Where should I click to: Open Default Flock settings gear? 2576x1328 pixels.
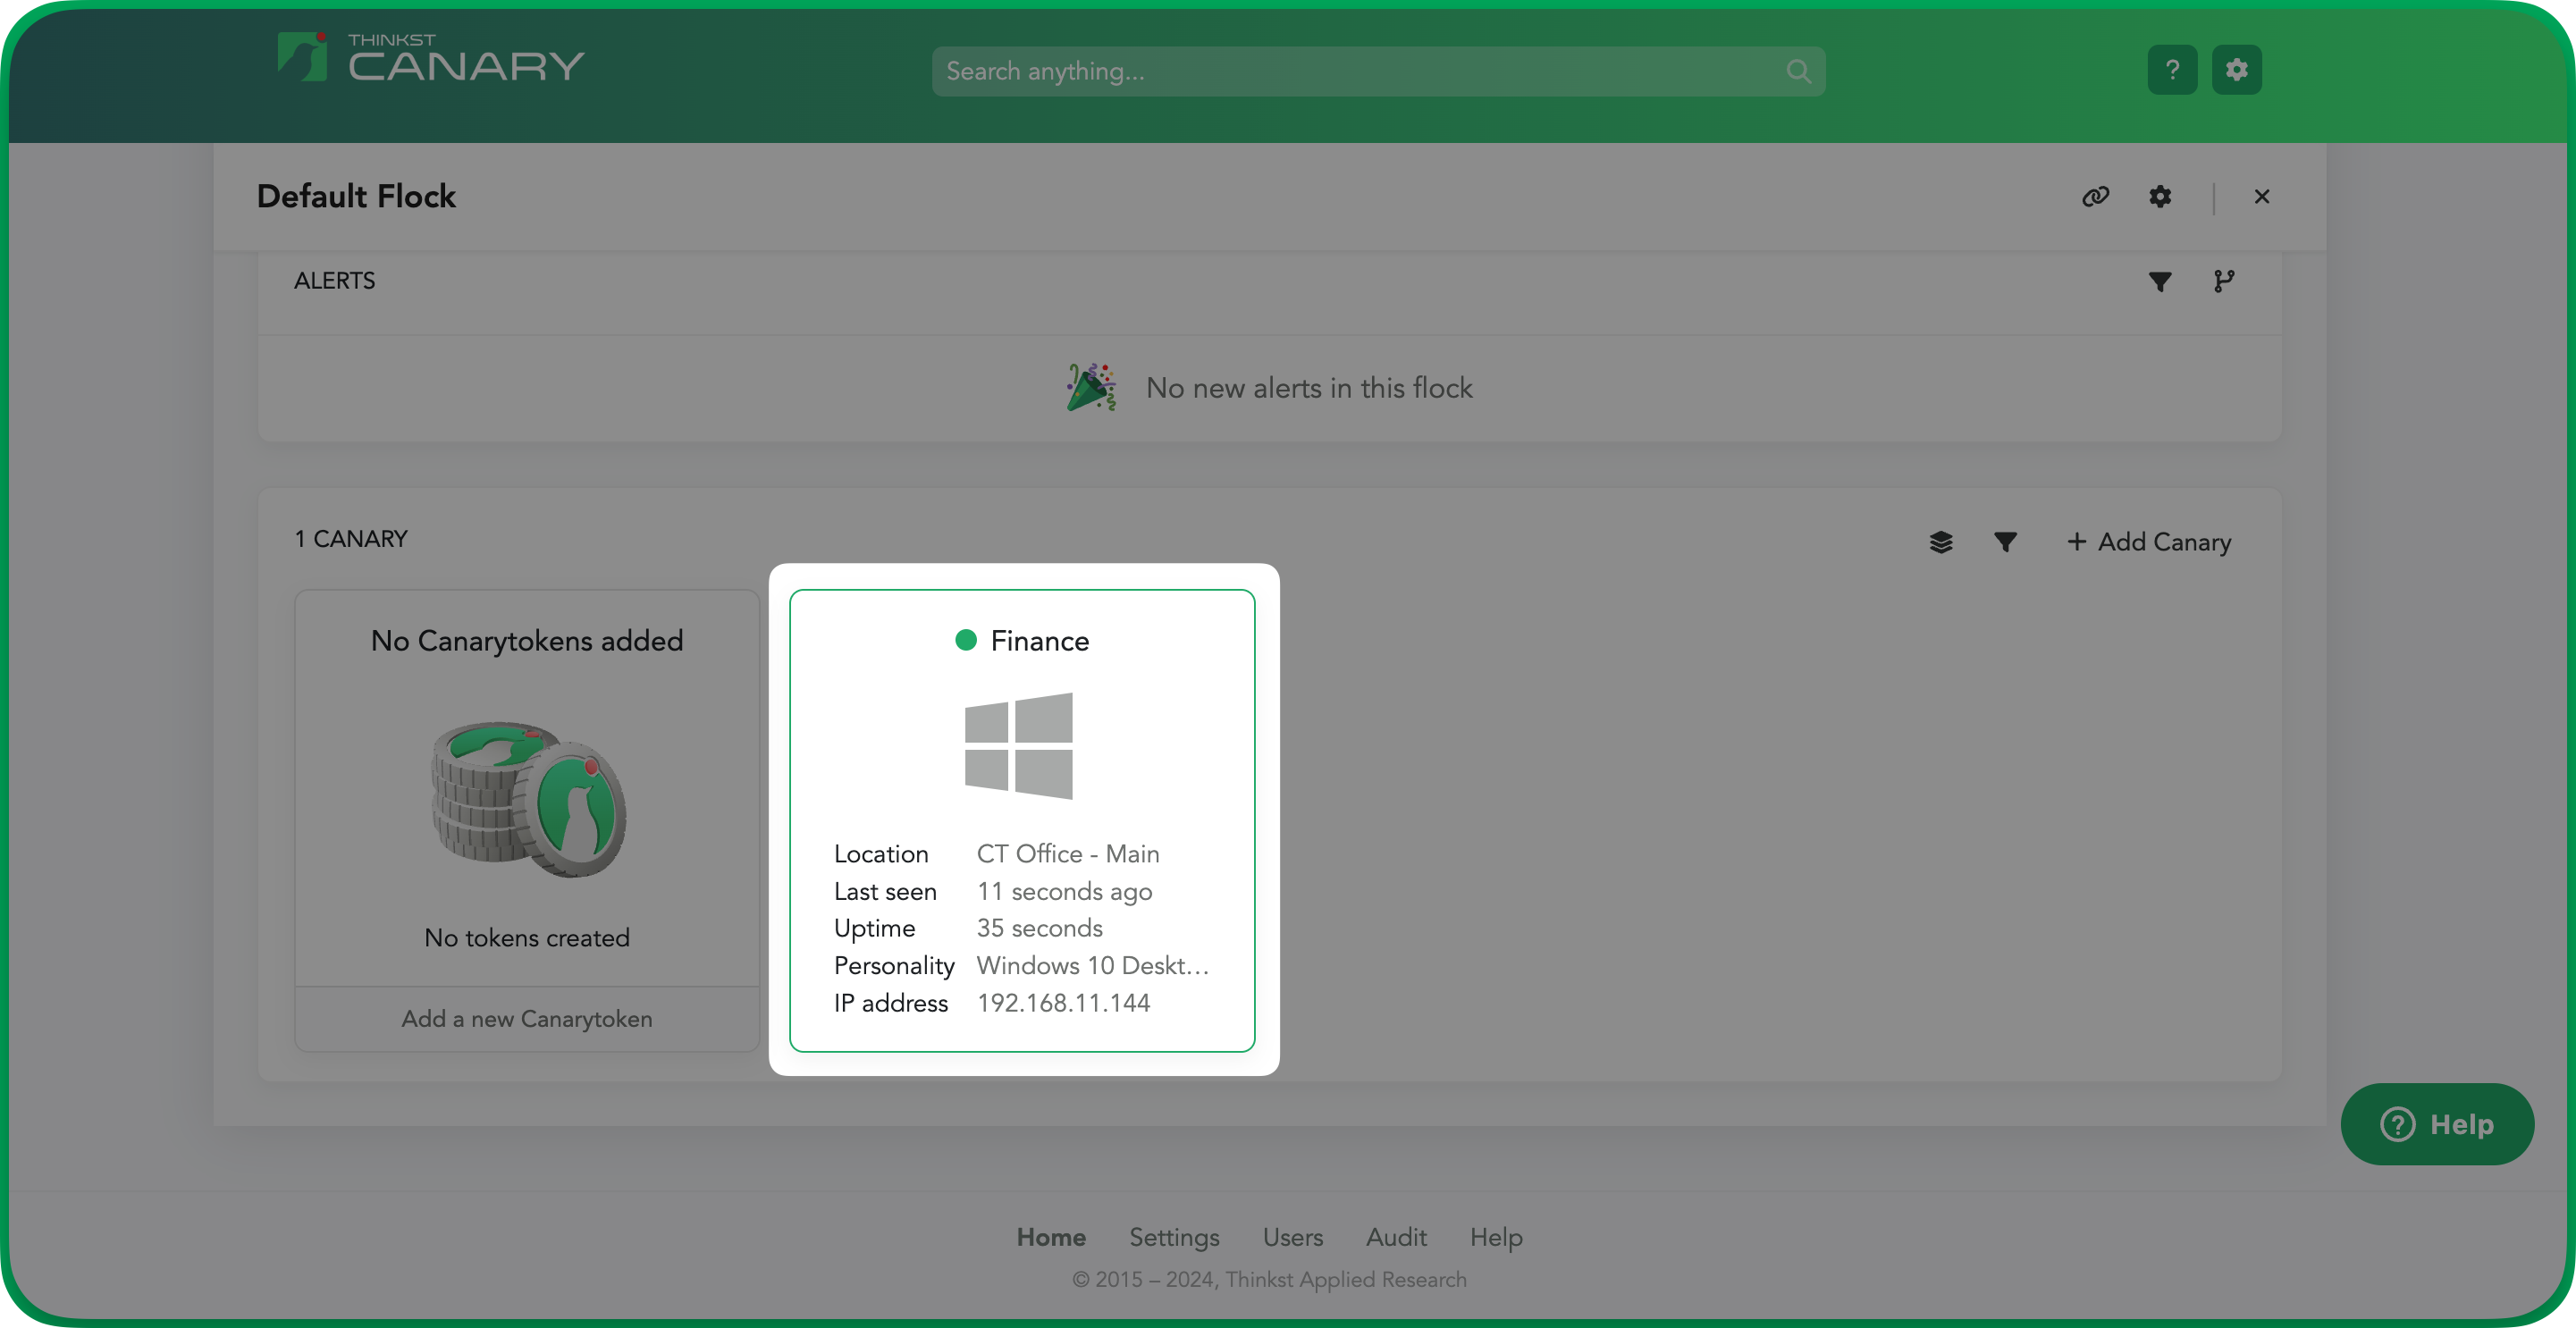coord(2160,196)
